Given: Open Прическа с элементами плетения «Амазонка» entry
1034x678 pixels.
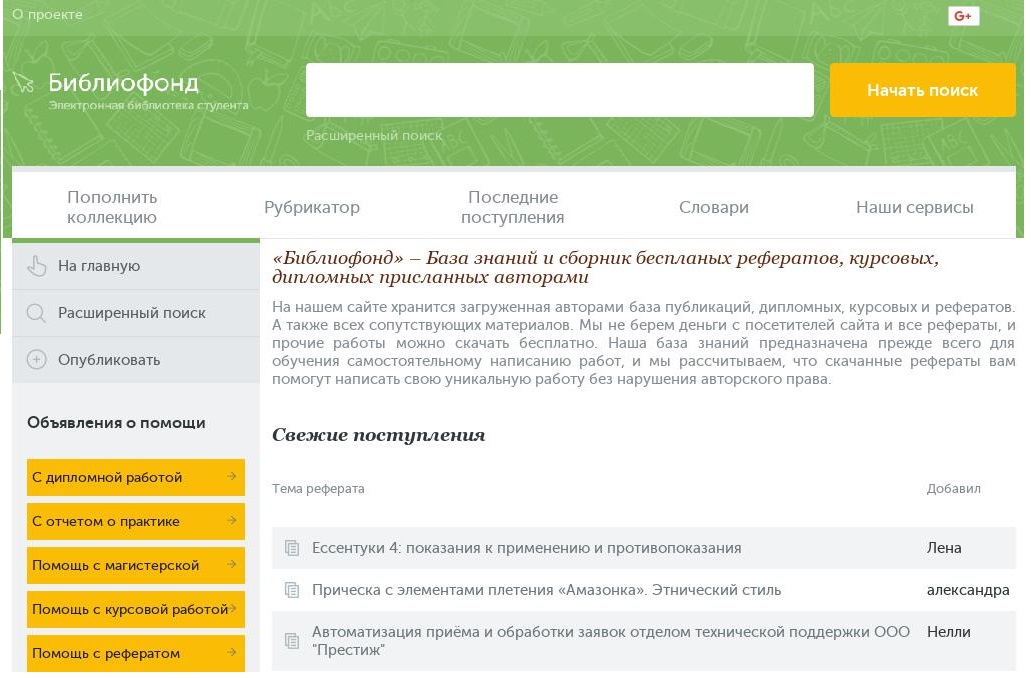Looking at the screenshot, I should [x=546, y=590].
